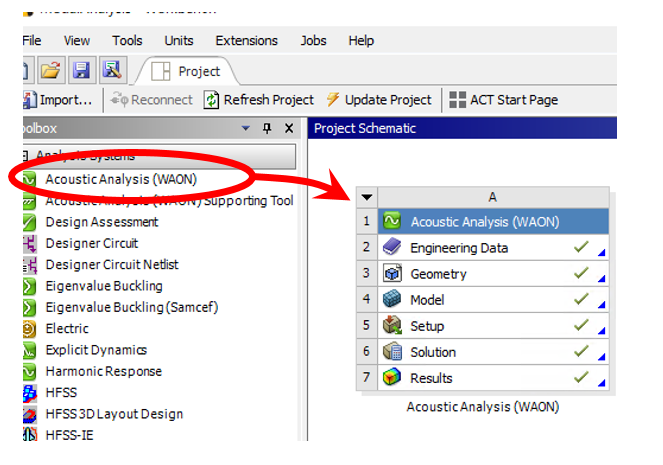Select Acoustic Analysis (WAON) in the Toolbox
Viewport: 663px width, 465px height.
121,179
